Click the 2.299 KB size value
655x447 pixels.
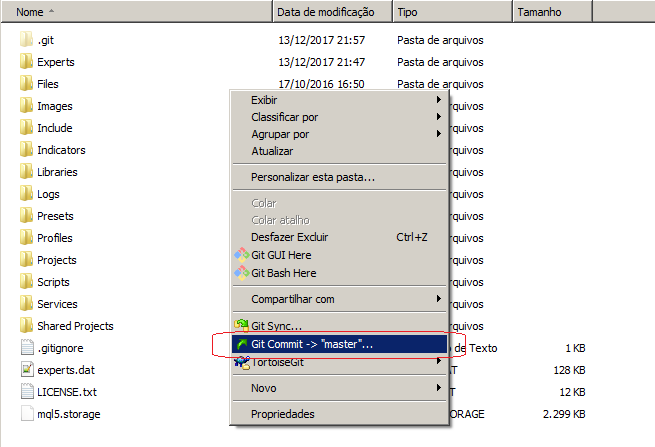[564, 414]
